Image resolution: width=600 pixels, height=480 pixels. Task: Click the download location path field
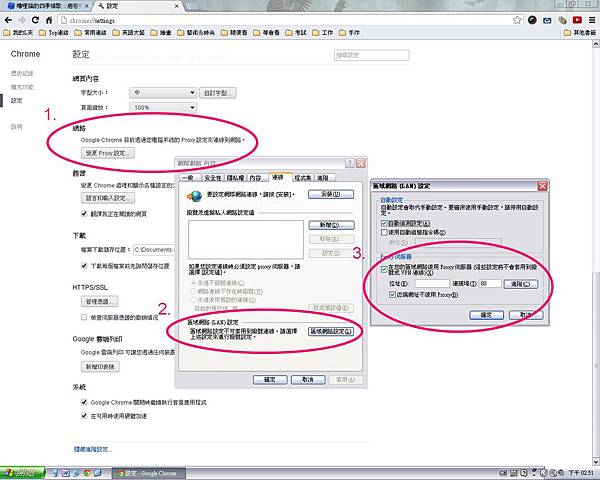coord(154,250)
